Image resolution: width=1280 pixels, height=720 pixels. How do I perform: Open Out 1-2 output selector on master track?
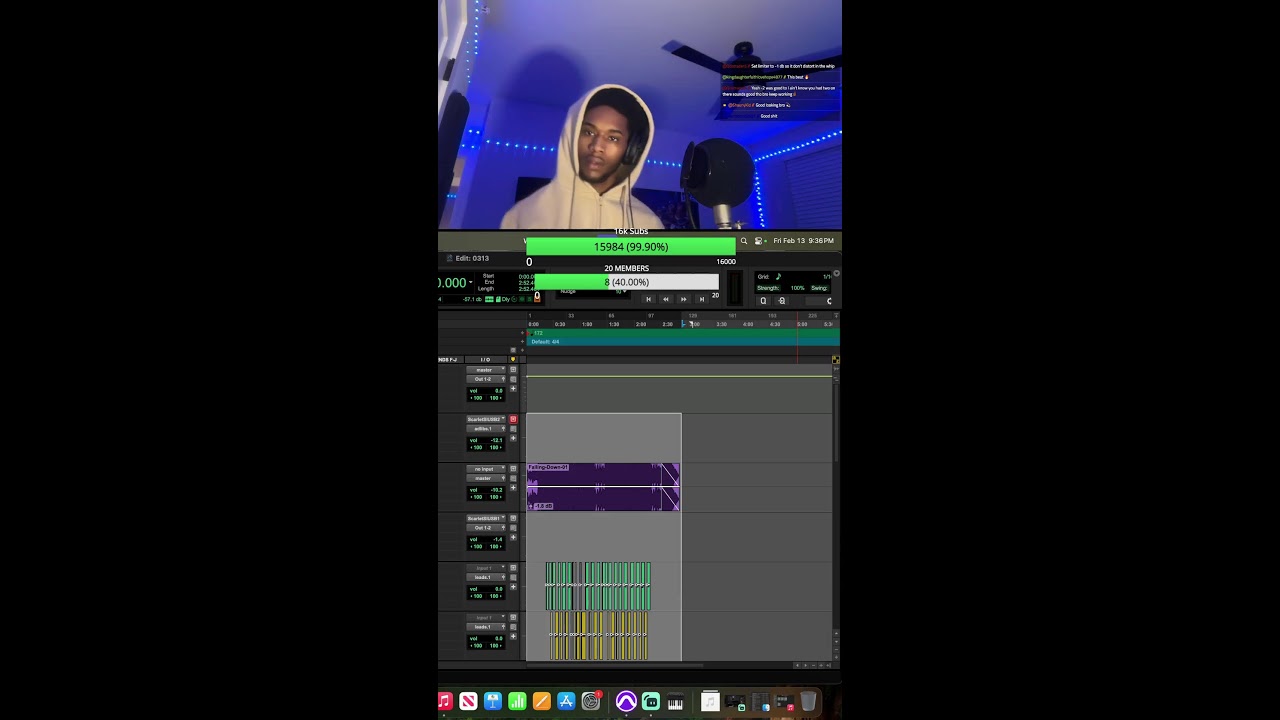tap(486, 379)
